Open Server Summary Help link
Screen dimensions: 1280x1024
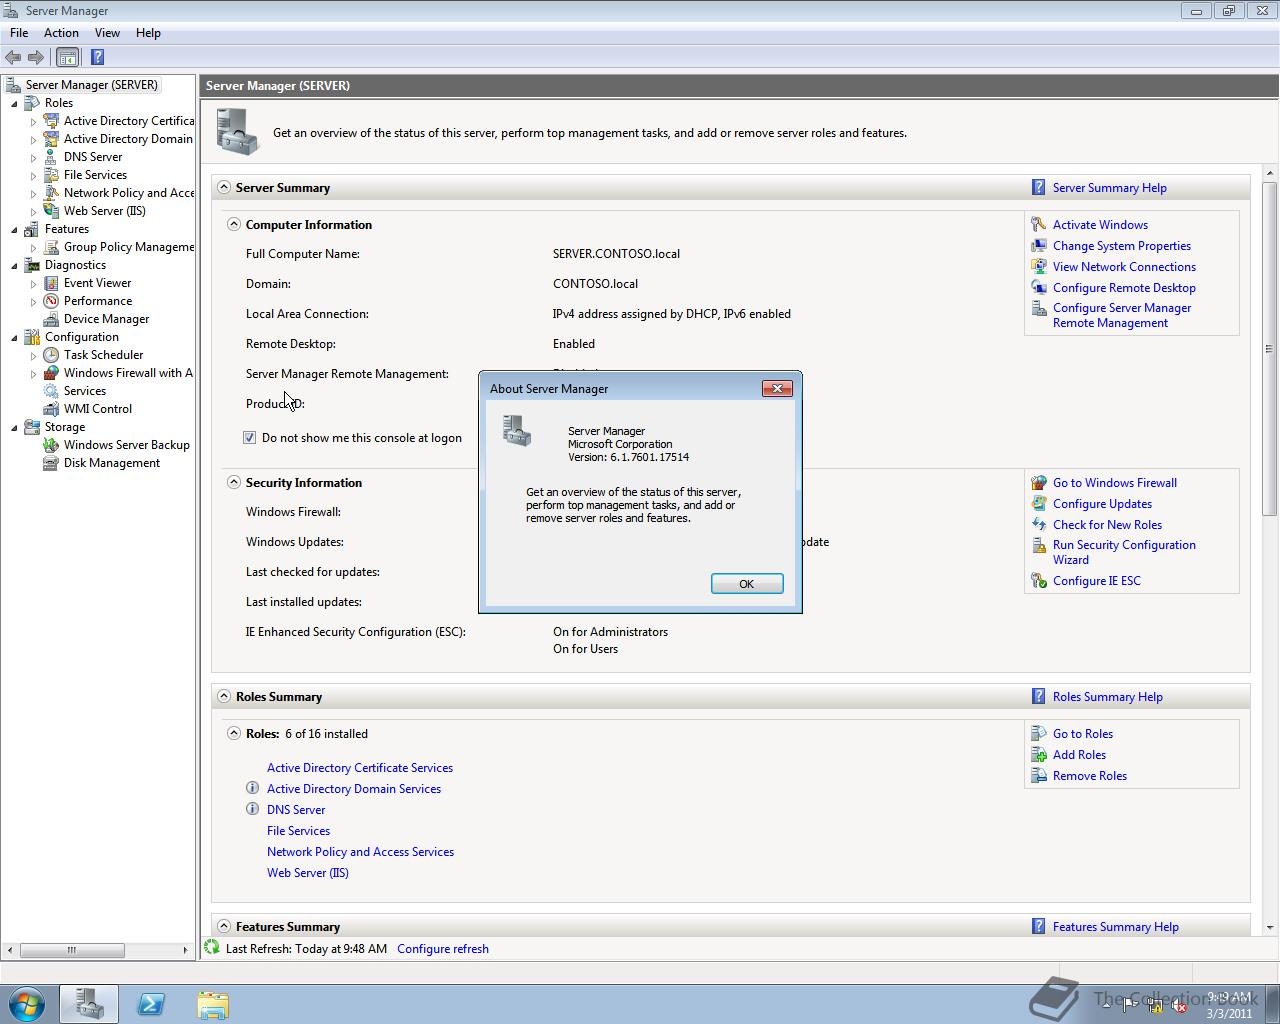pyautogui.click(x=1109, y=188)
